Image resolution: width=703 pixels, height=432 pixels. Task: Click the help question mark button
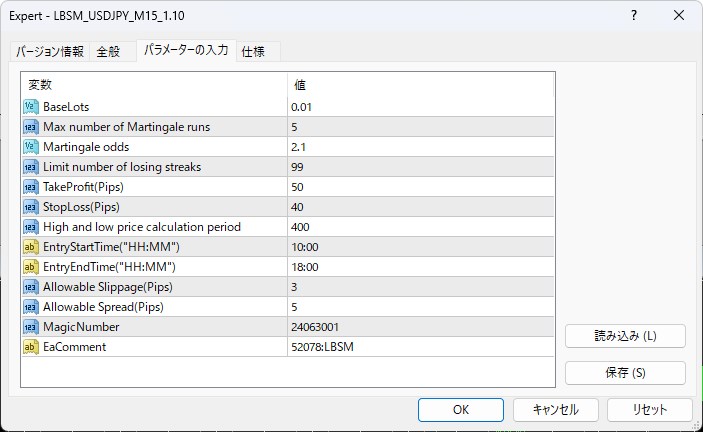tap(634, 16)
